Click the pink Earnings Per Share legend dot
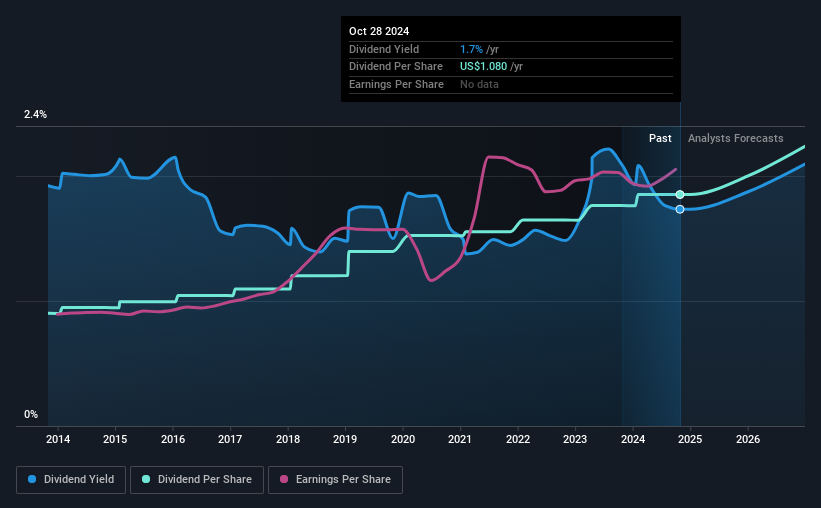The width and height of the screenshot is (821, 508). [x=284, y=479]
